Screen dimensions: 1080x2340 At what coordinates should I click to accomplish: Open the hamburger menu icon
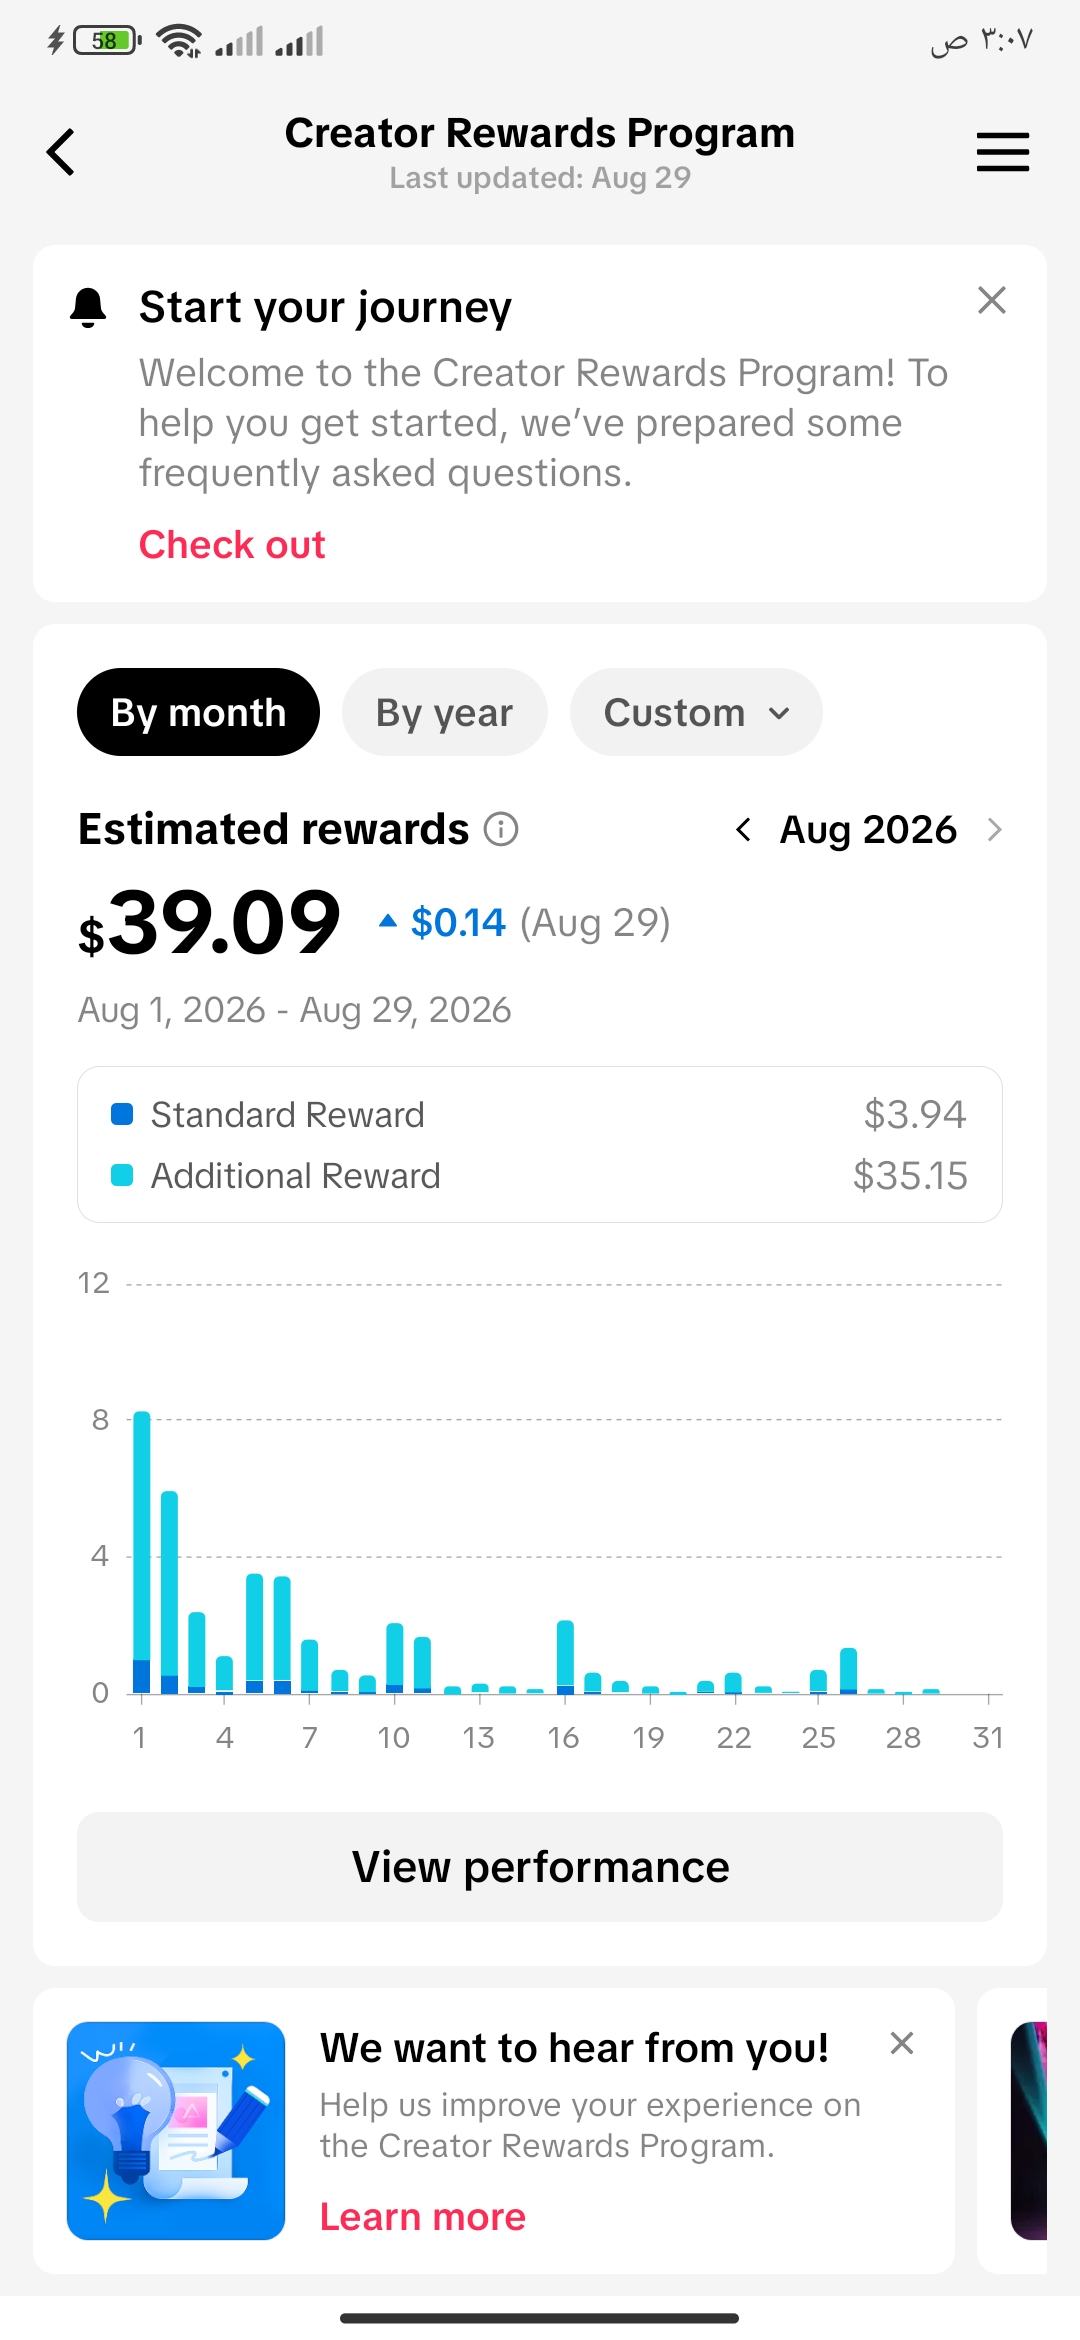pyautogui.click(x=1002, y=152)
